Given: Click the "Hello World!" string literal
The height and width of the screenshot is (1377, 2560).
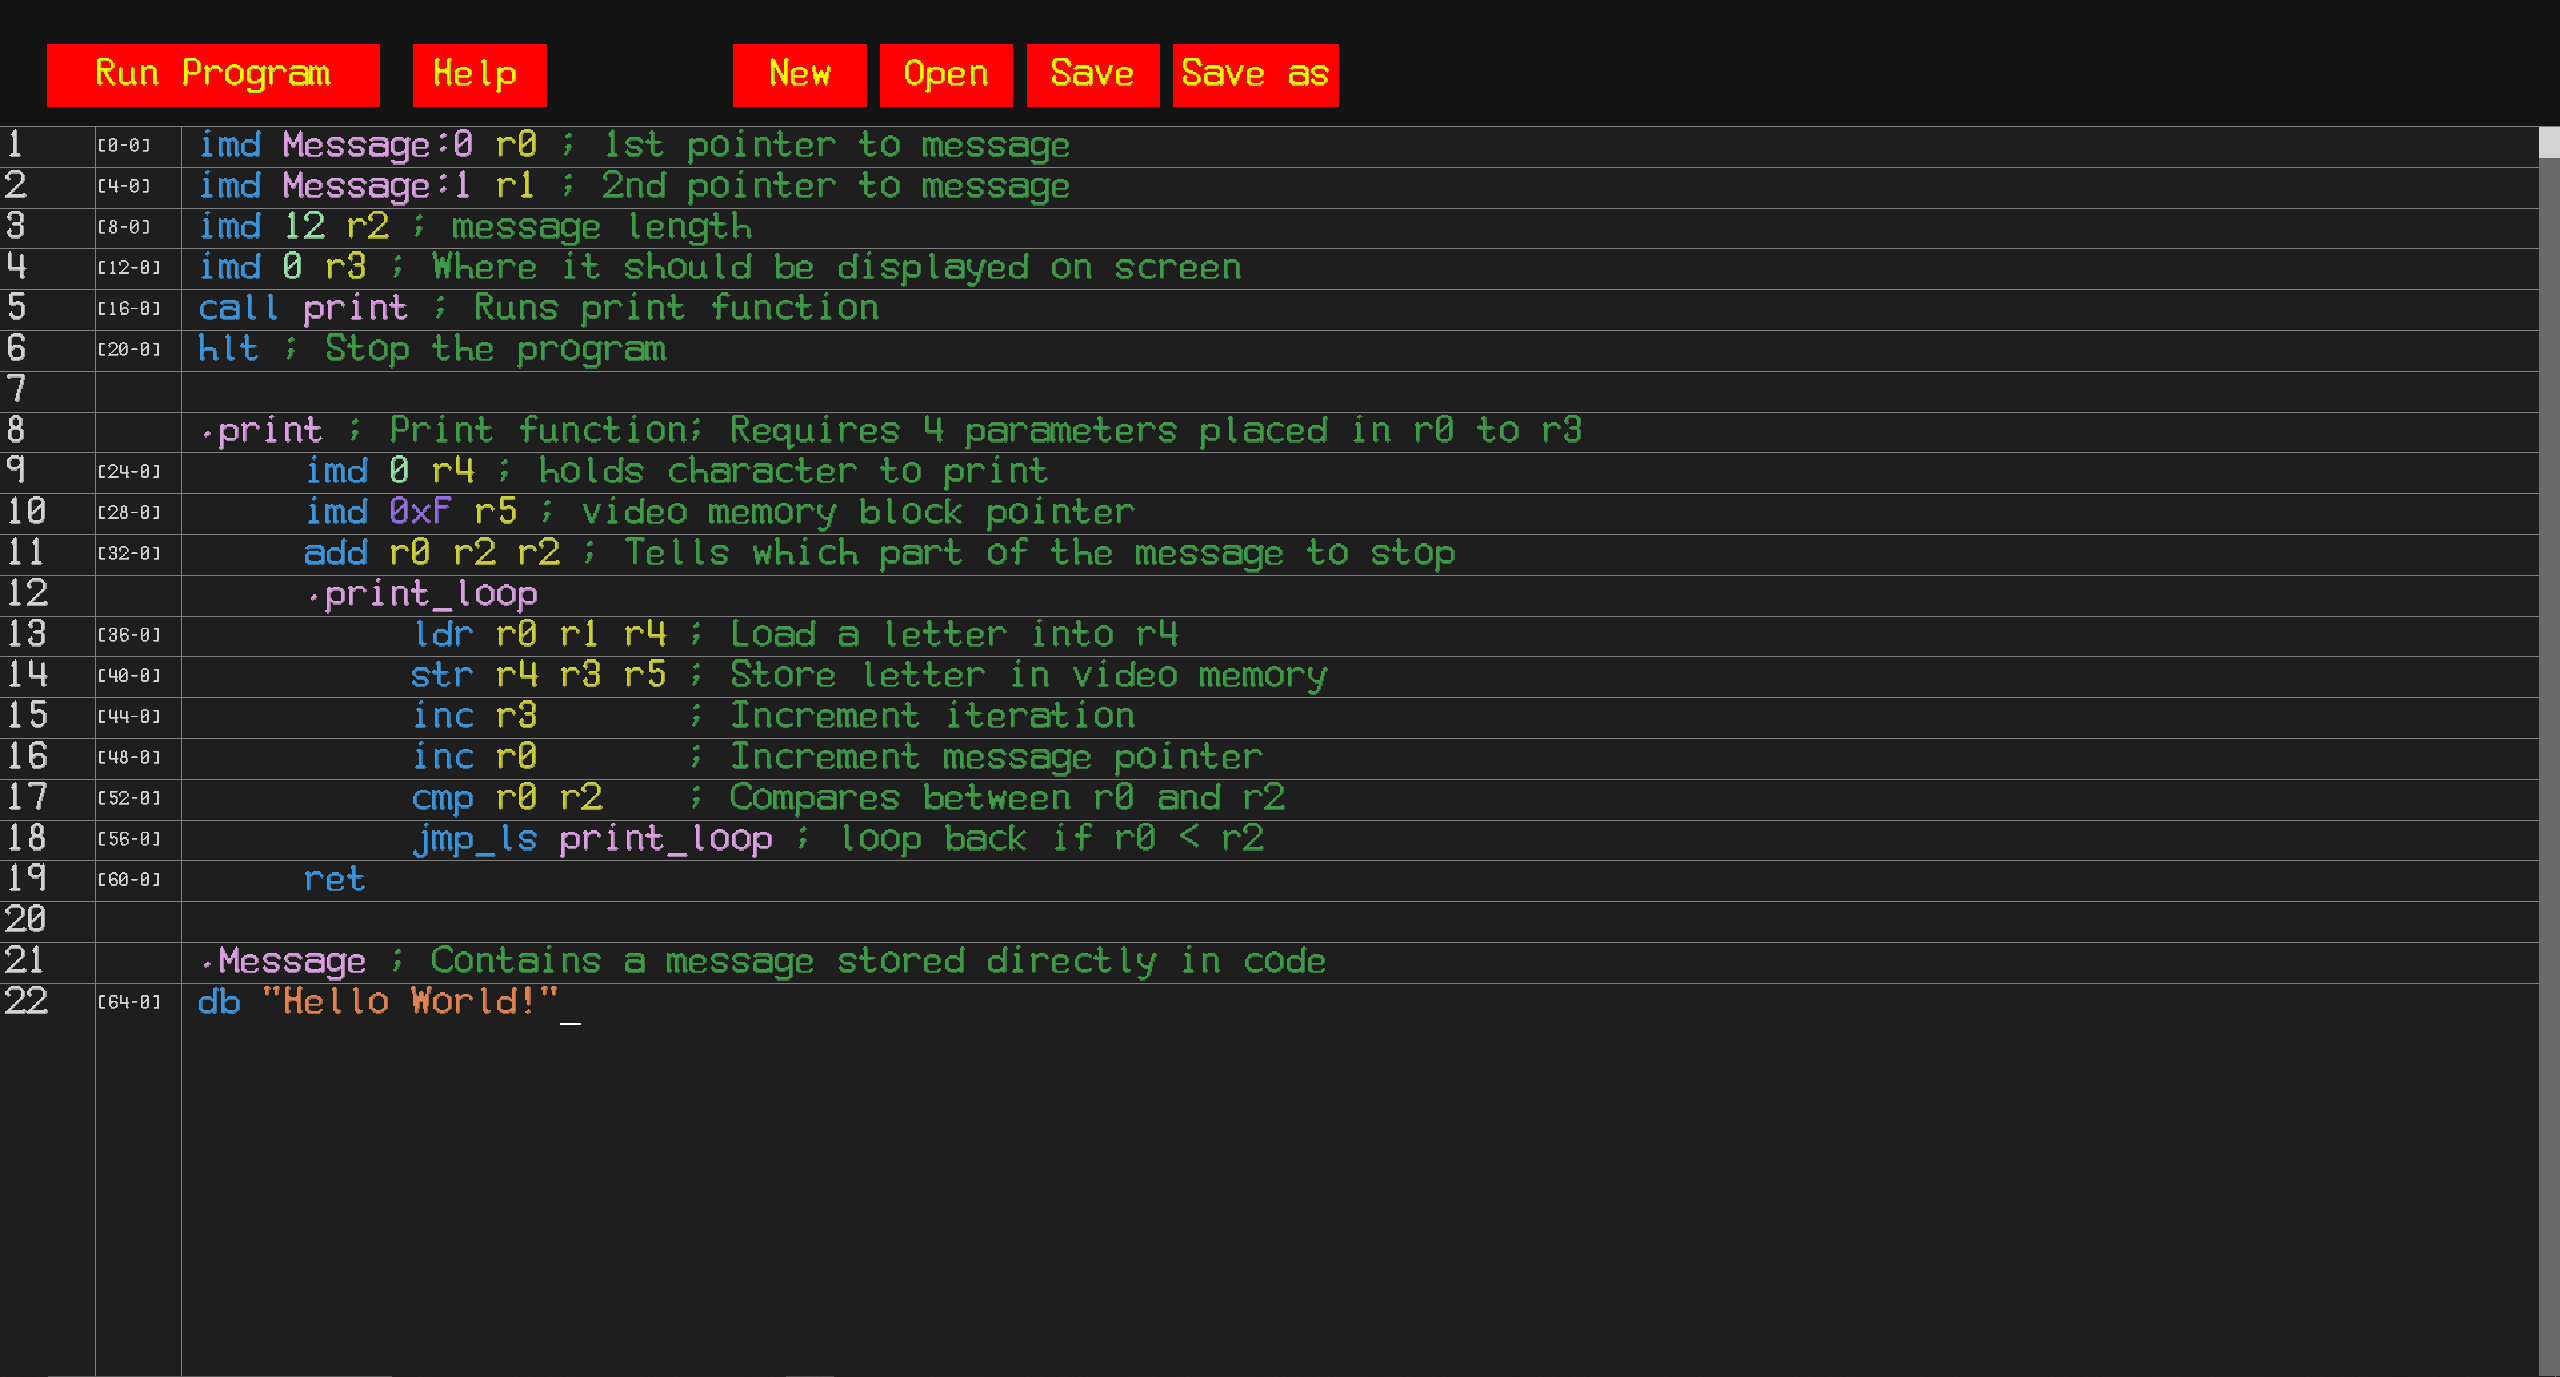Looking at the screenshot, I should (409, 1002).
